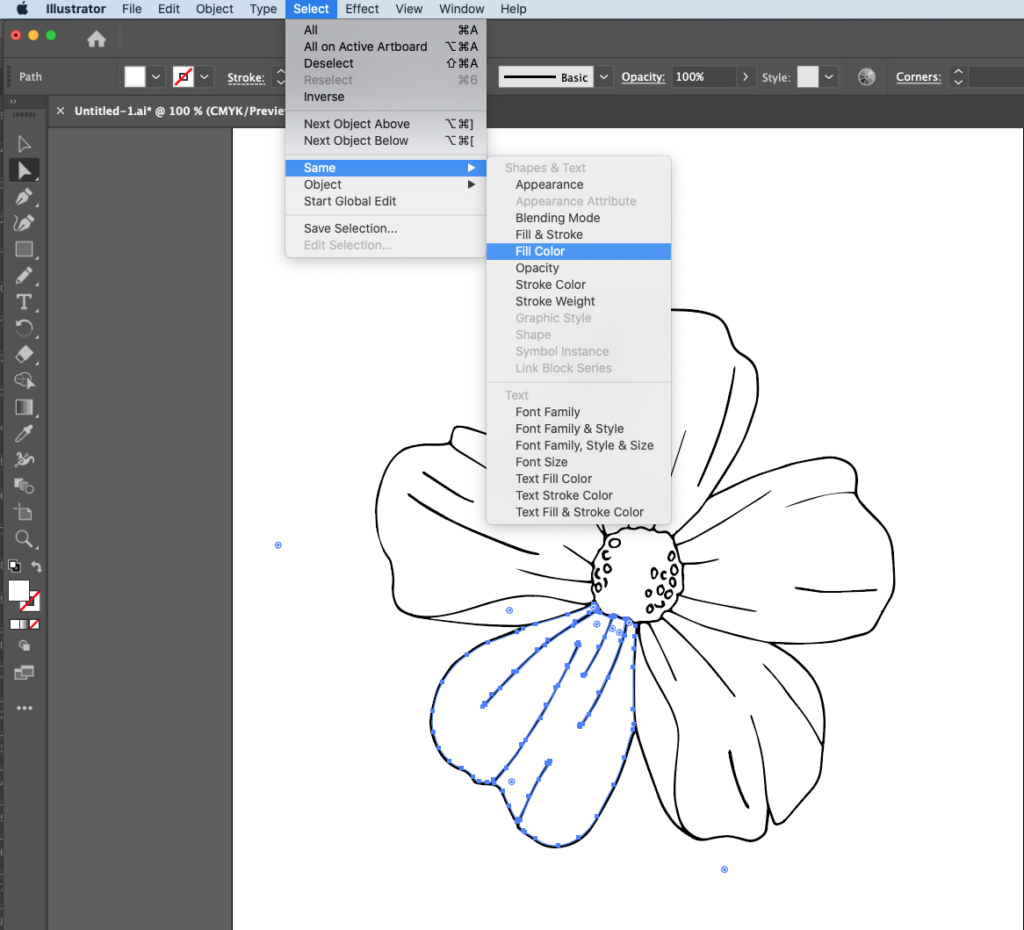Click the underlined Opacity link
Screen dimensions: 1024x930
[x=643, y=76]
